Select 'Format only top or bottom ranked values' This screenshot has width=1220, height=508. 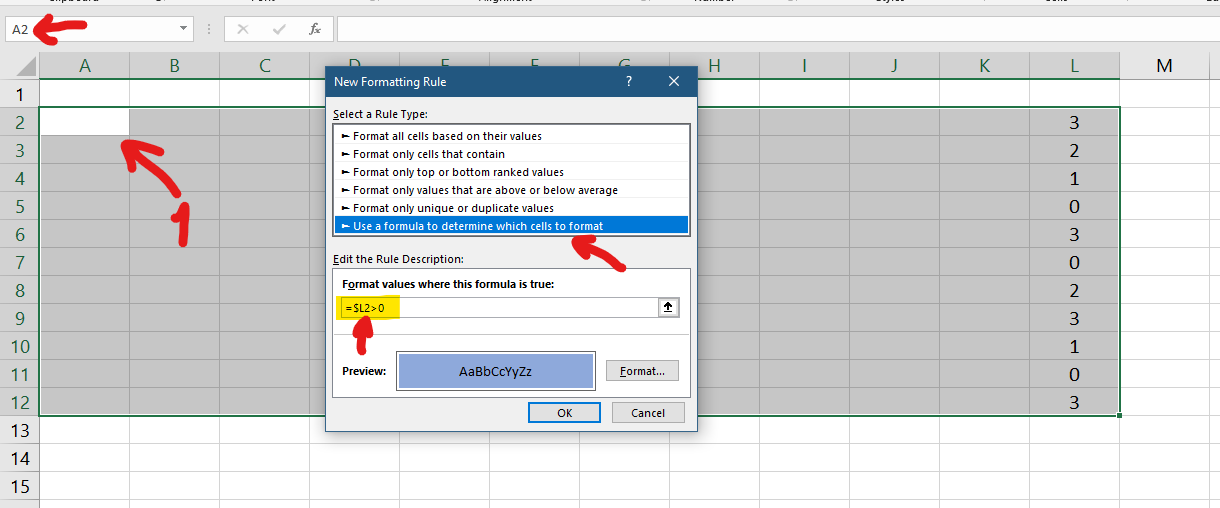tap(511, 171)
